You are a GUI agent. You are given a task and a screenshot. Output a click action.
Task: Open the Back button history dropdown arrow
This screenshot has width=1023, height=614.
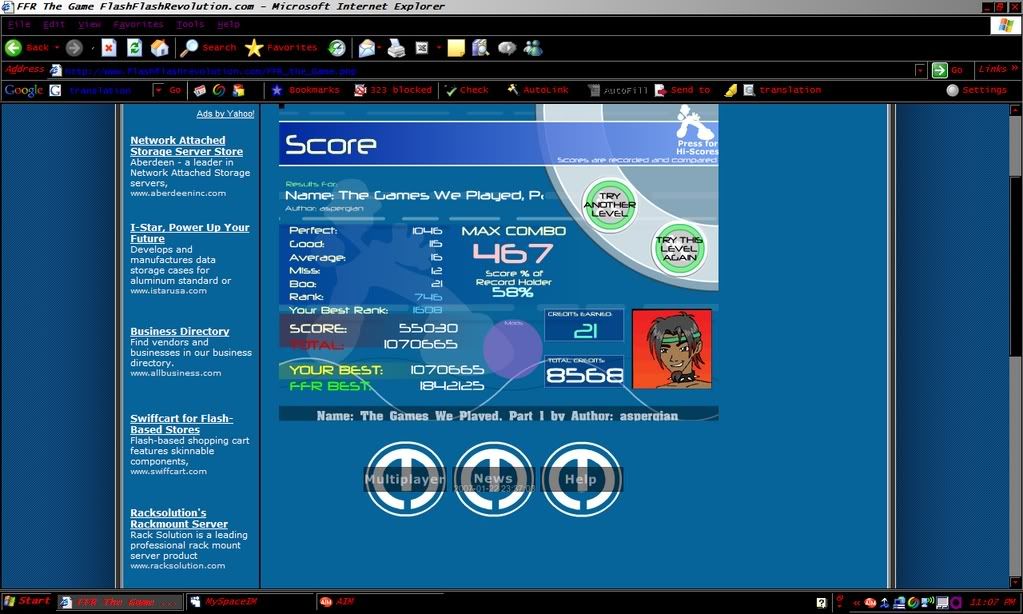click(57, 47)
